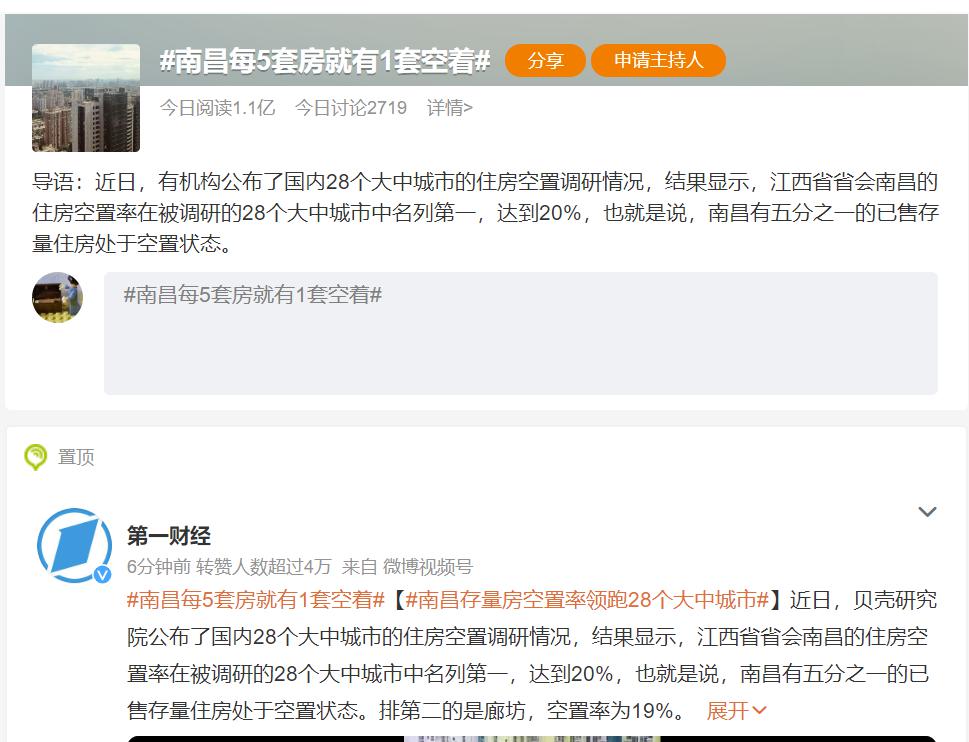Click the 转赞人数超过4万 text
Viewport: 969px width, 742px height.
(264, 567)
